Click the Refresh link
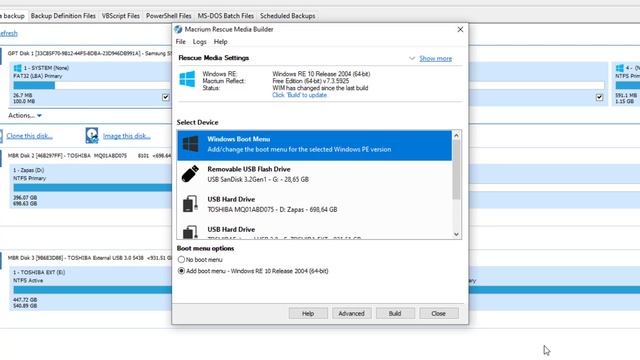Screen dimensions: 640x360 tap(9, 33)
